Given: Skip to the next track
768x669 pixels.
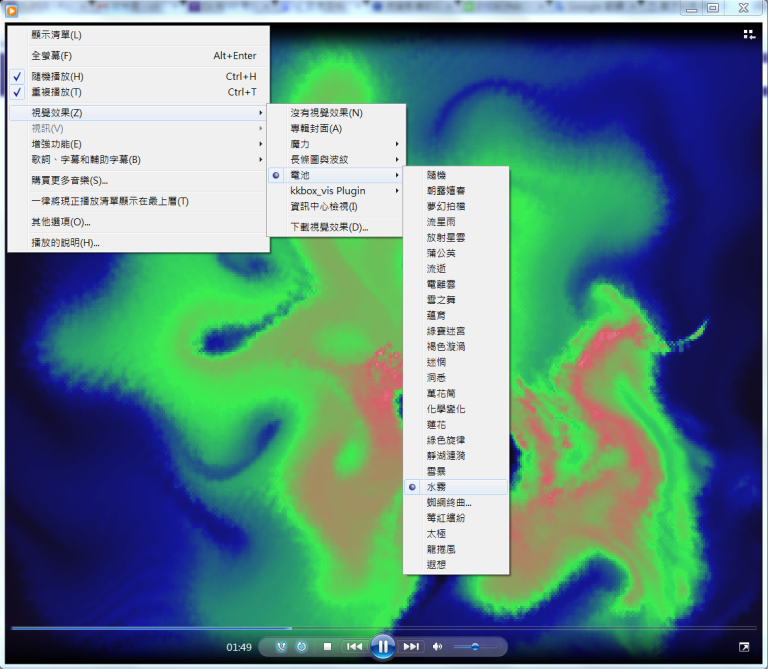Looking at the screenshot, I should click(x=411, y=647).
